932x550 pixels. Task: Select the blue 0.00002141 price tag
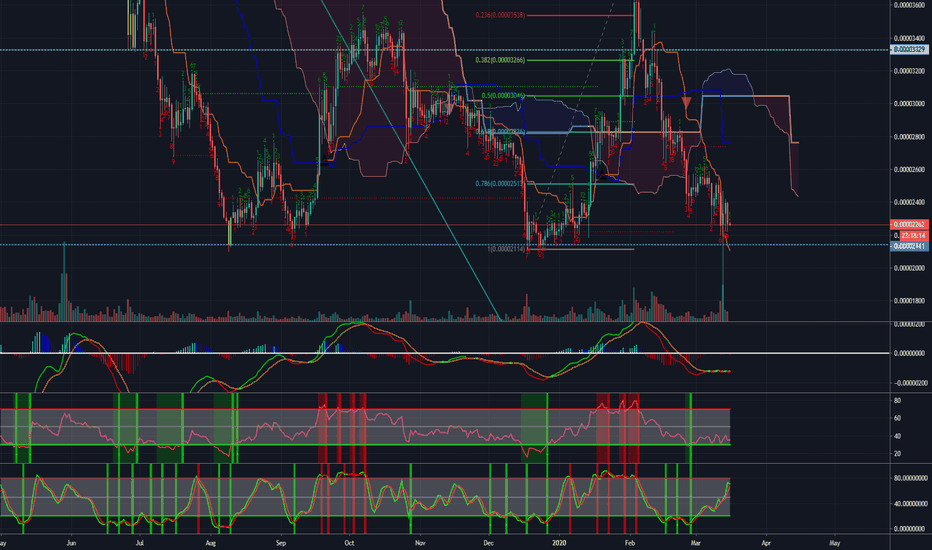pos(909,246)
